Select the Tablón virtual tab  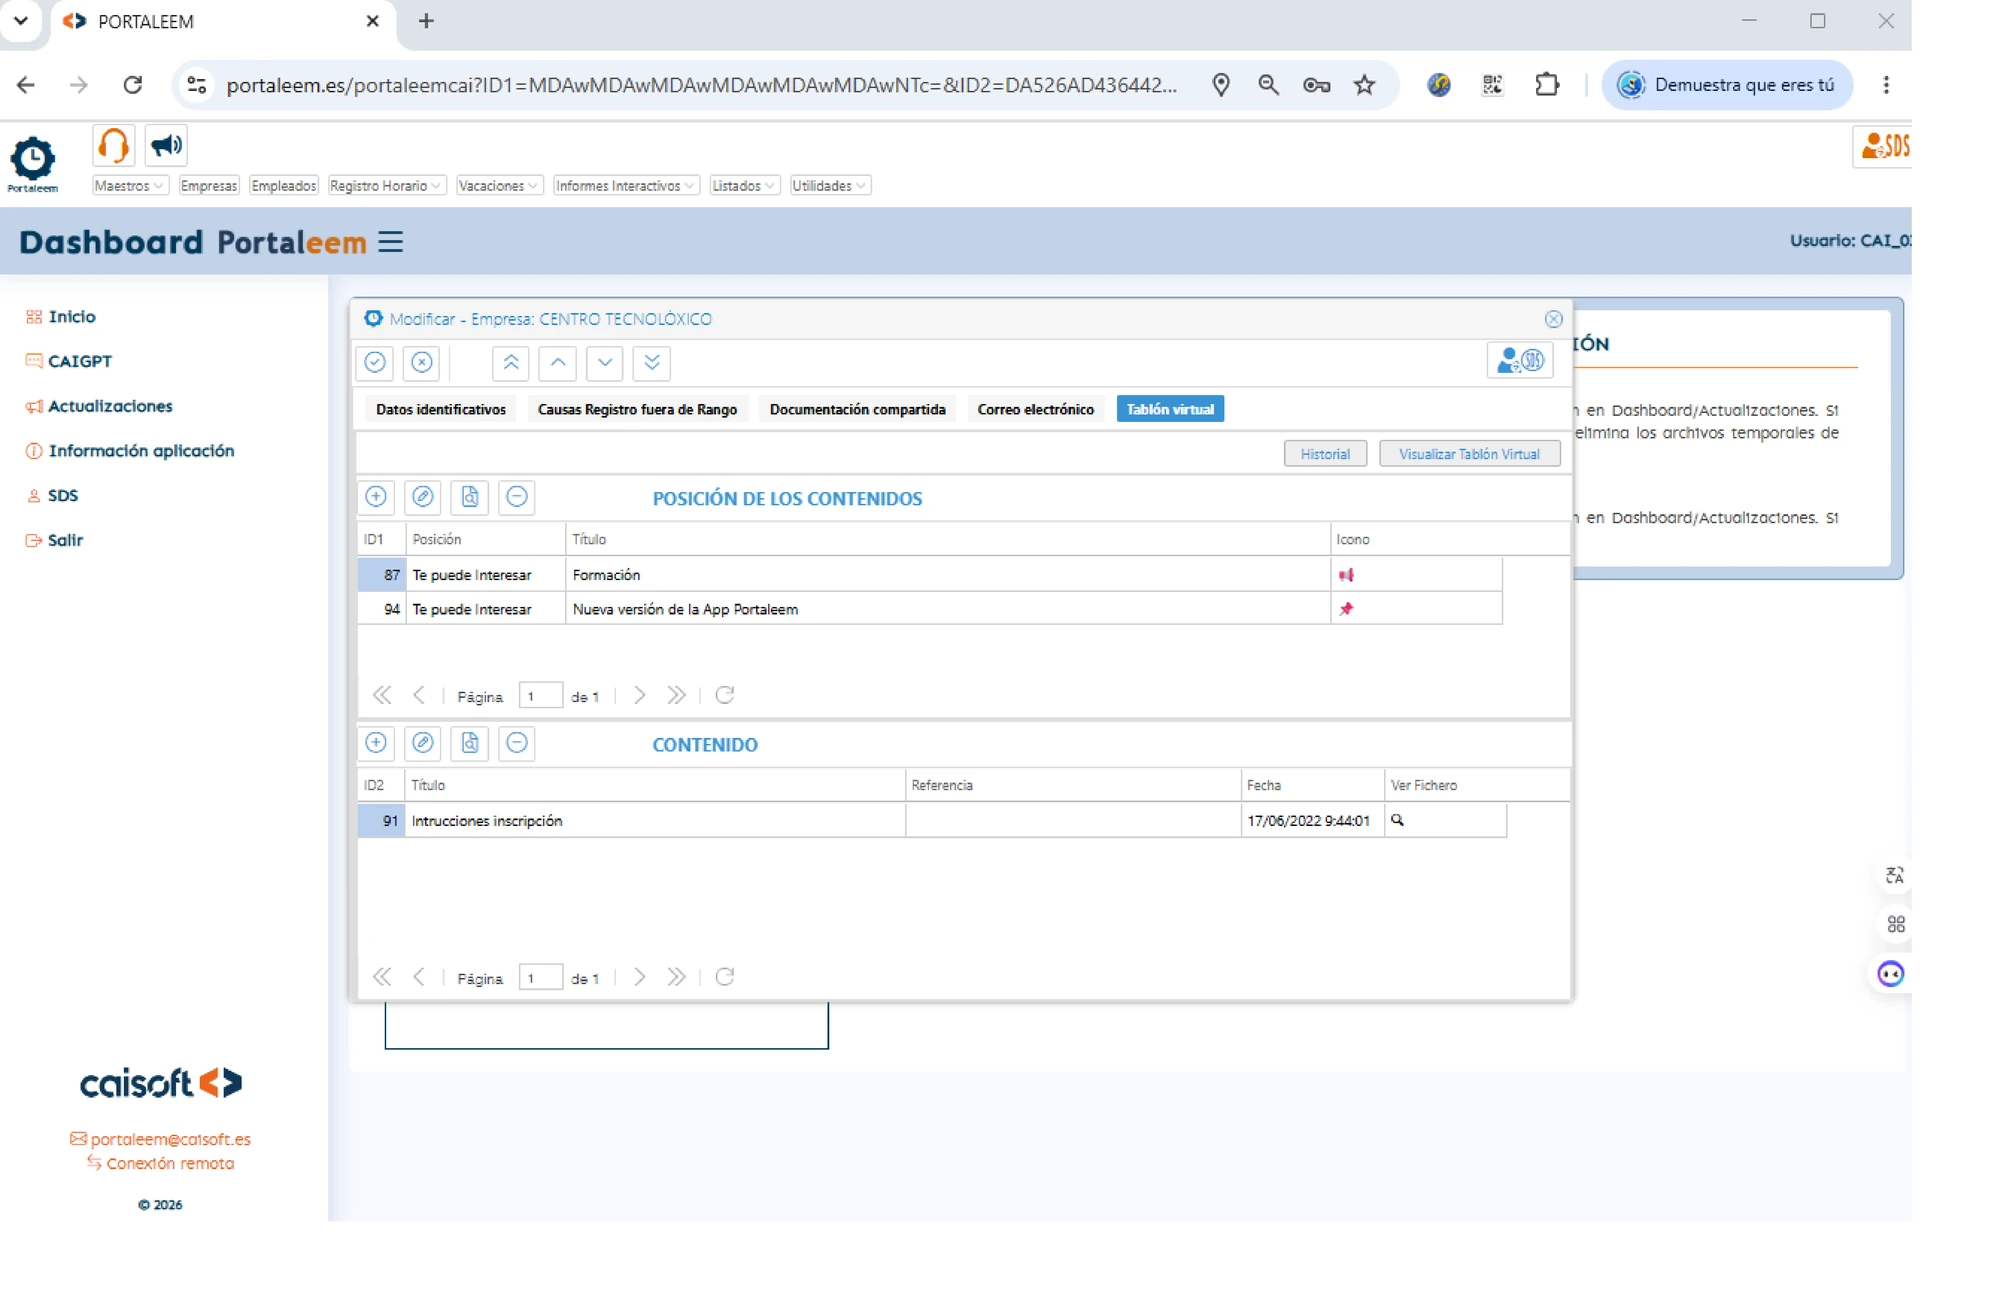click(1170, 409)
